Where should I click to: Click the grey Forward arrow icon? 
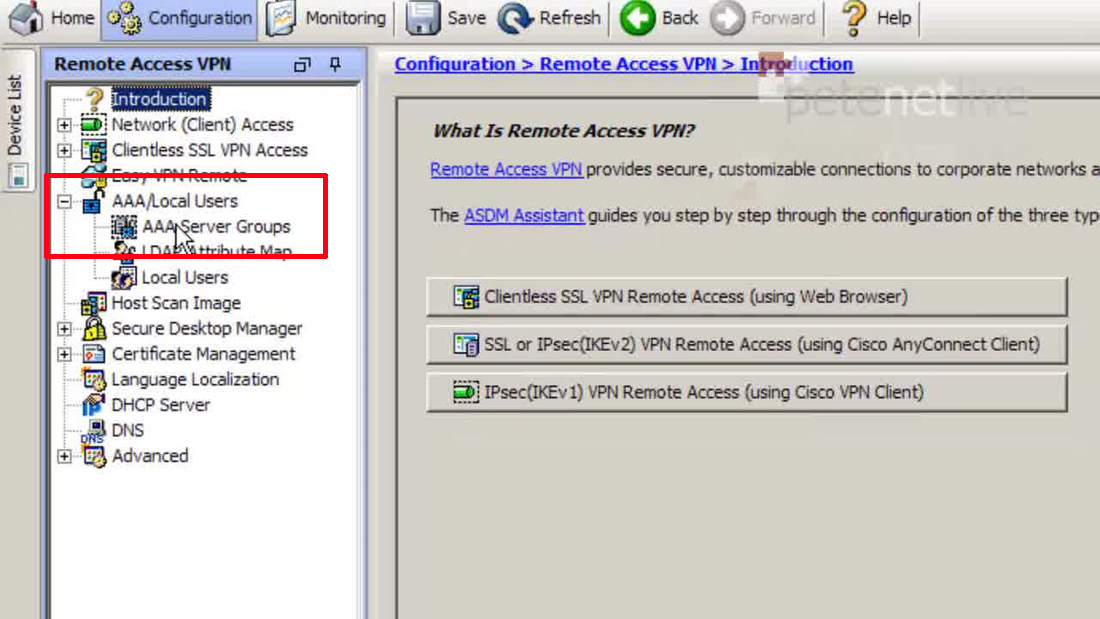(727, 18)
